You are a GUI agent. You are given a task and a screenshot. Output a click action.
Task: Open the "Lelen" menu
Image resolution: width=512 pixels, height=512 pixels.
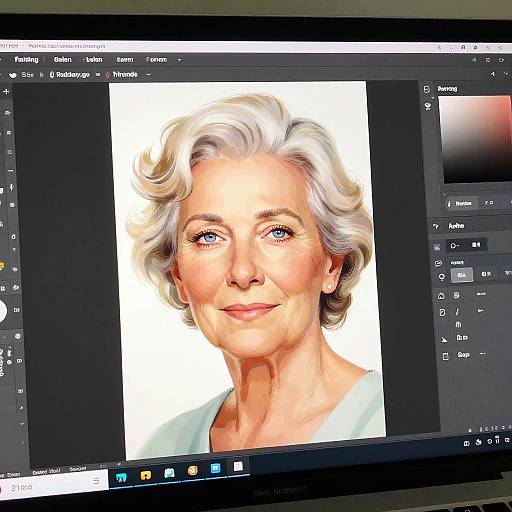click(x=94, y=60)
